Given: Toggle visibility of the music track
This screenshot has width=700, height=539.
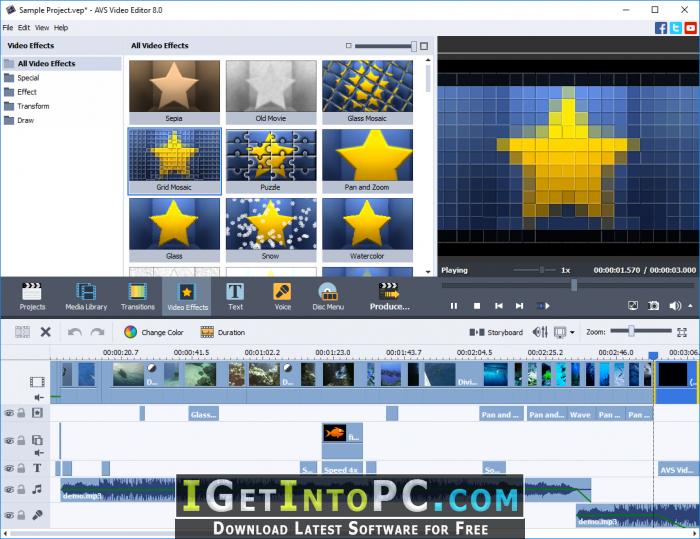Looking at the screenshot, I should point(9,490).
